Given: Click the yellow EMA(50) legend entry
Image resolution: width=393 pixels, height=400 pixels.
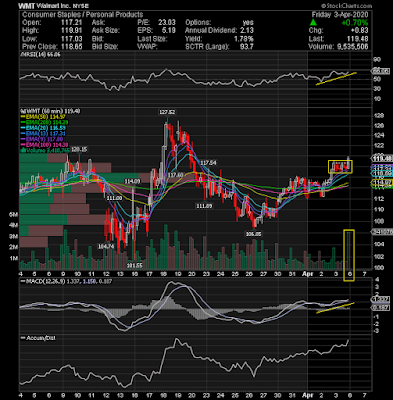Looking at the screenshot, I should [43, 117].
